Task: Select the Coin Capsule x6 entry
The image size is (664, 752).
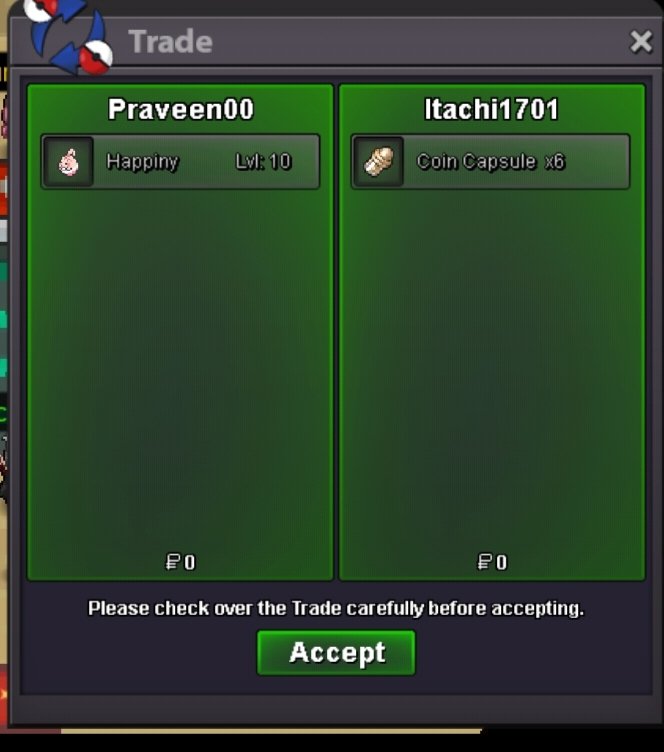Action: coord(490,162)
